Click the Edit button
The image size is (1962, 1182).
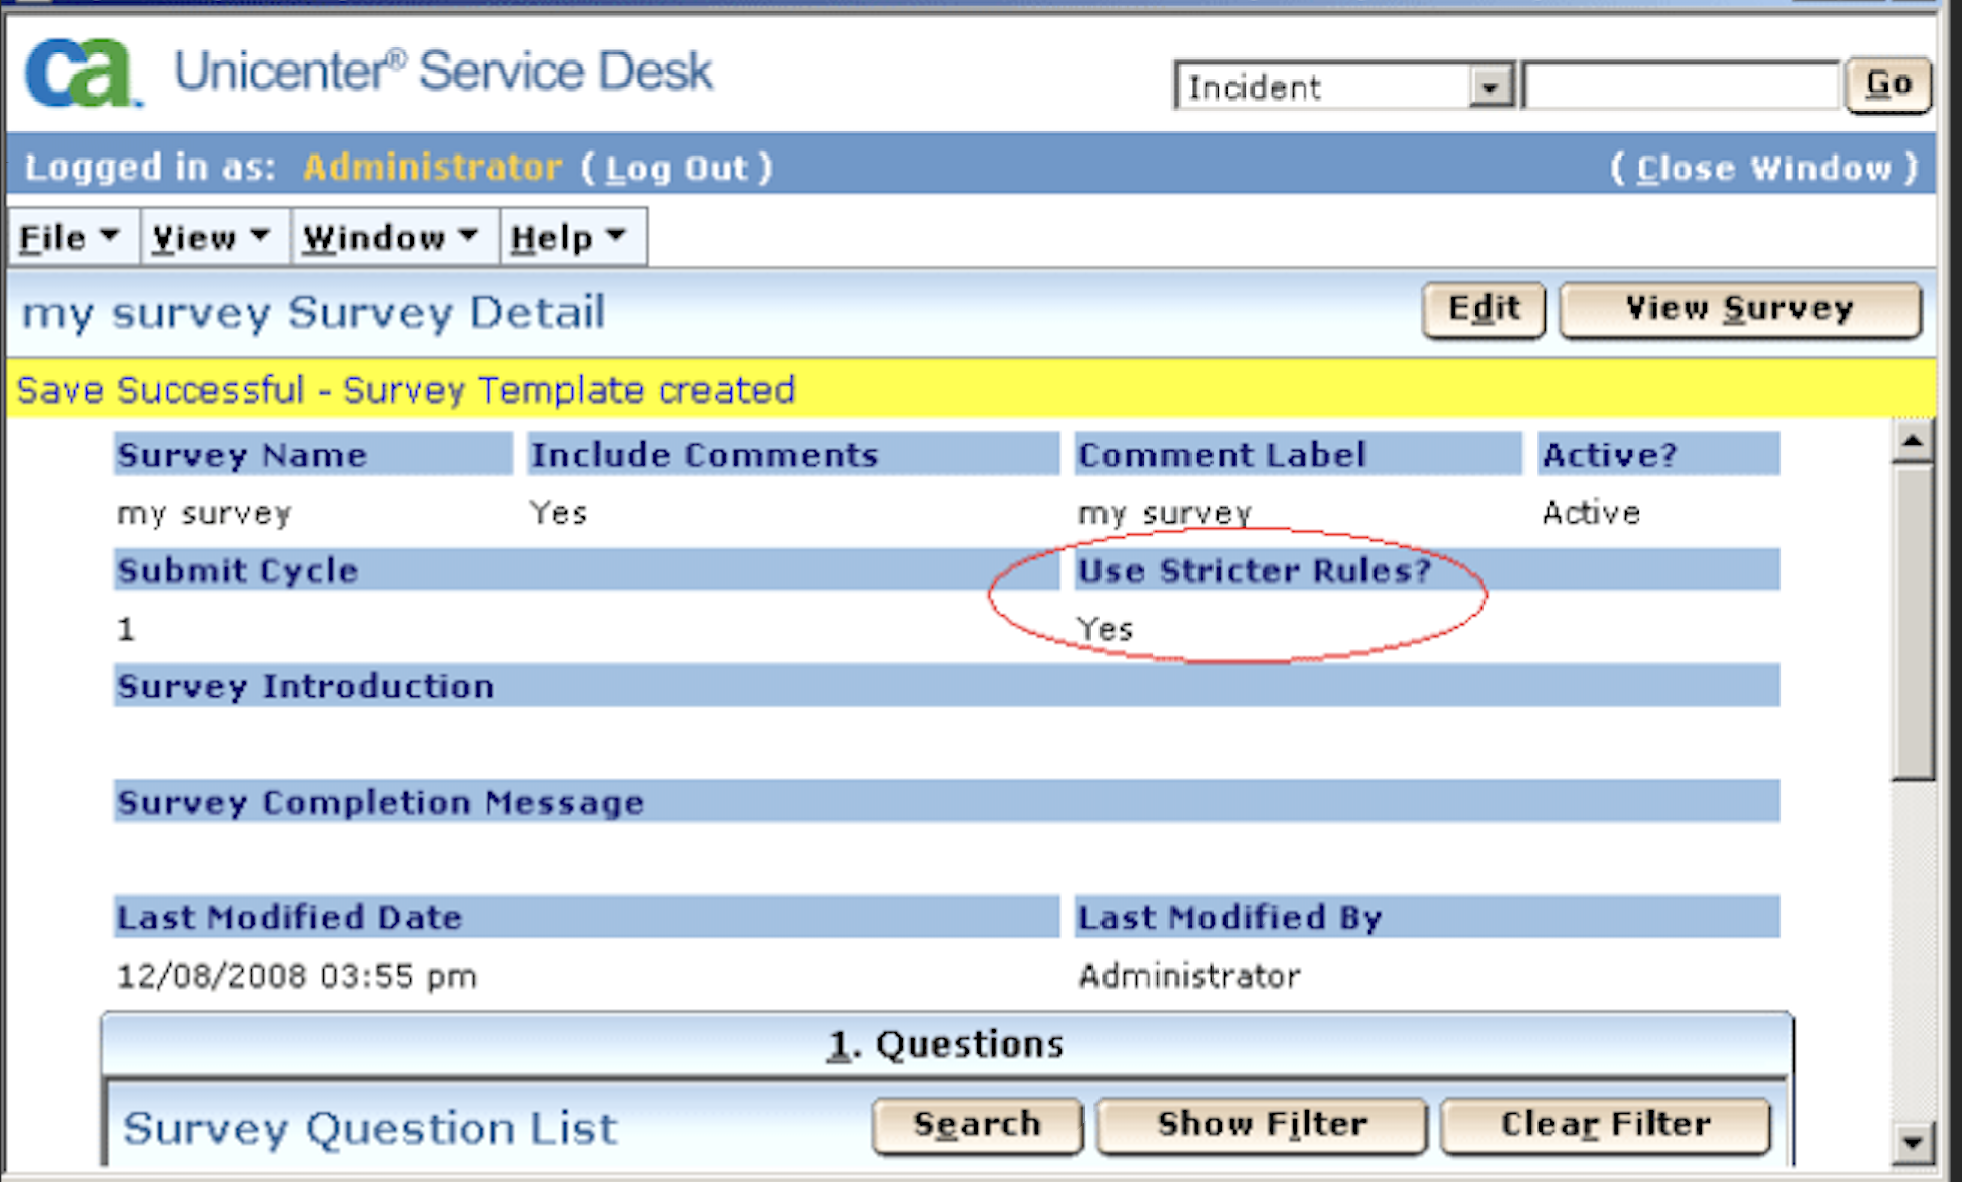pyautogui.click(x=1483, y=309)
